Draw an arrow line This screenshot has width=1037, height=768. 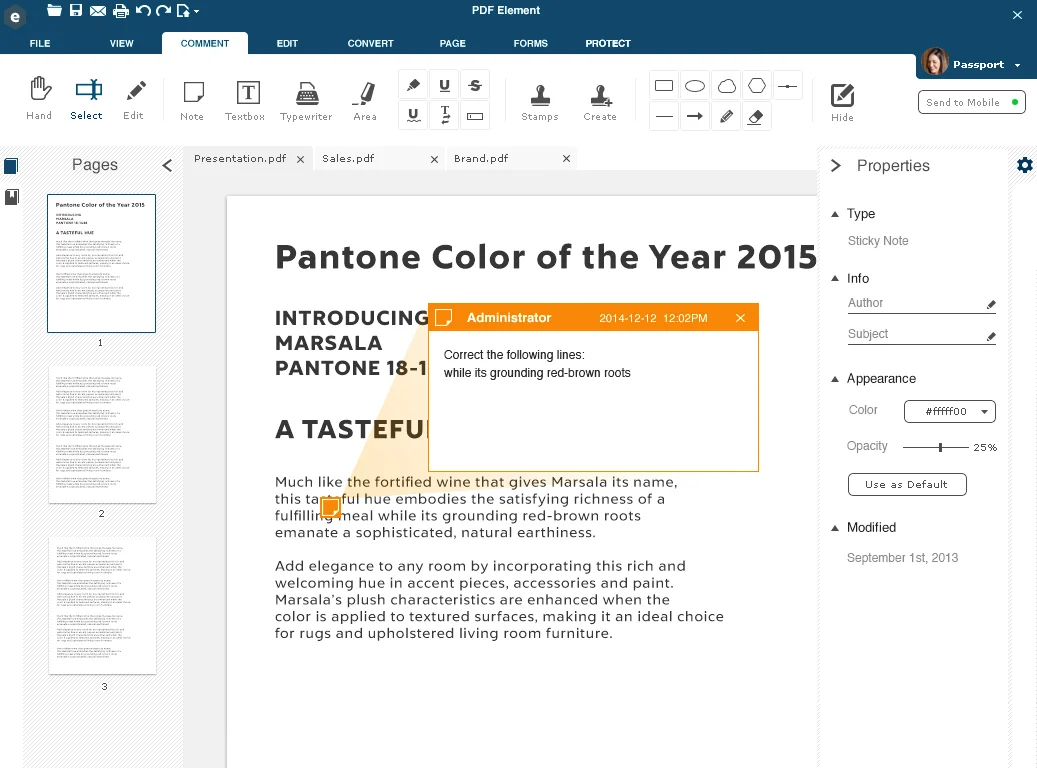tap(695, 116)
